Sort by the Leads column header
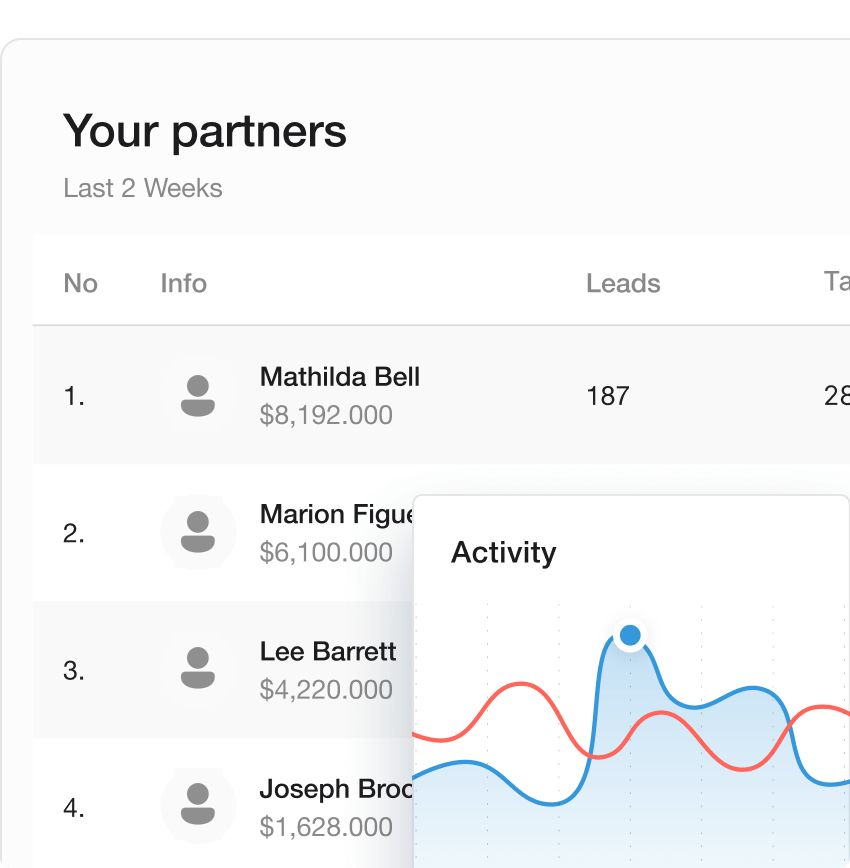This screenshot has width=850, height=868. click(623, 283)
